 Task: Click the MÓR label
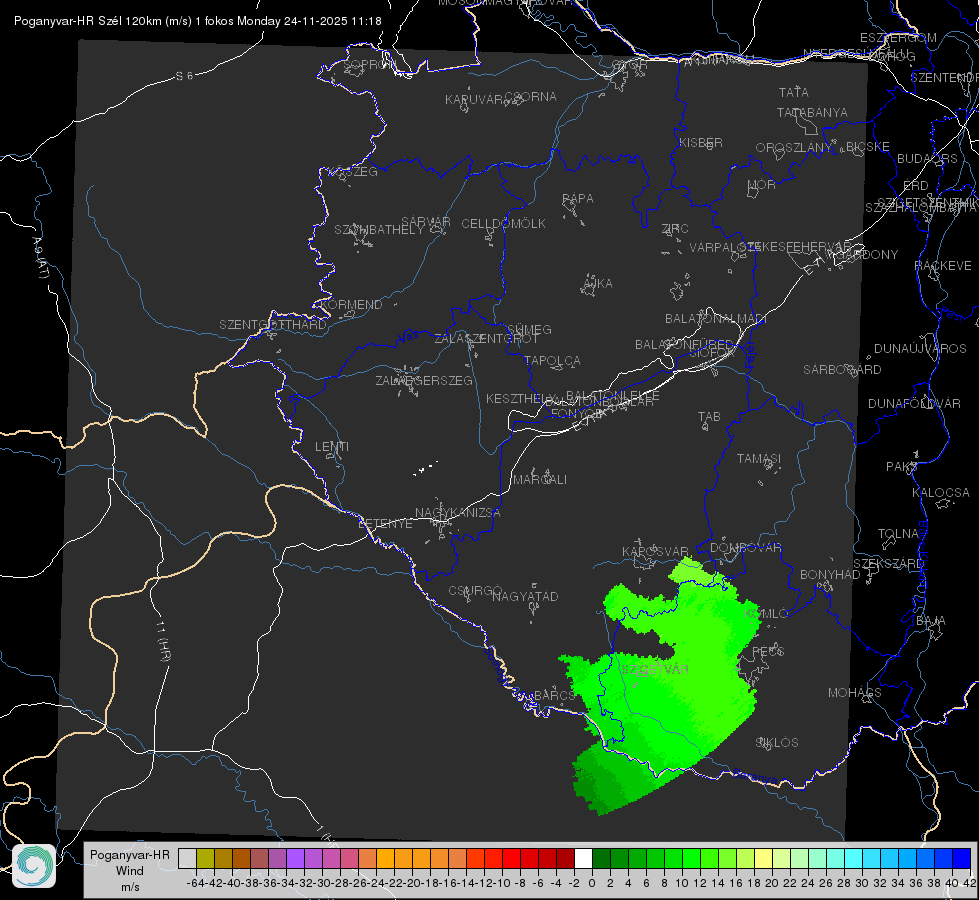tap(762, 185)
